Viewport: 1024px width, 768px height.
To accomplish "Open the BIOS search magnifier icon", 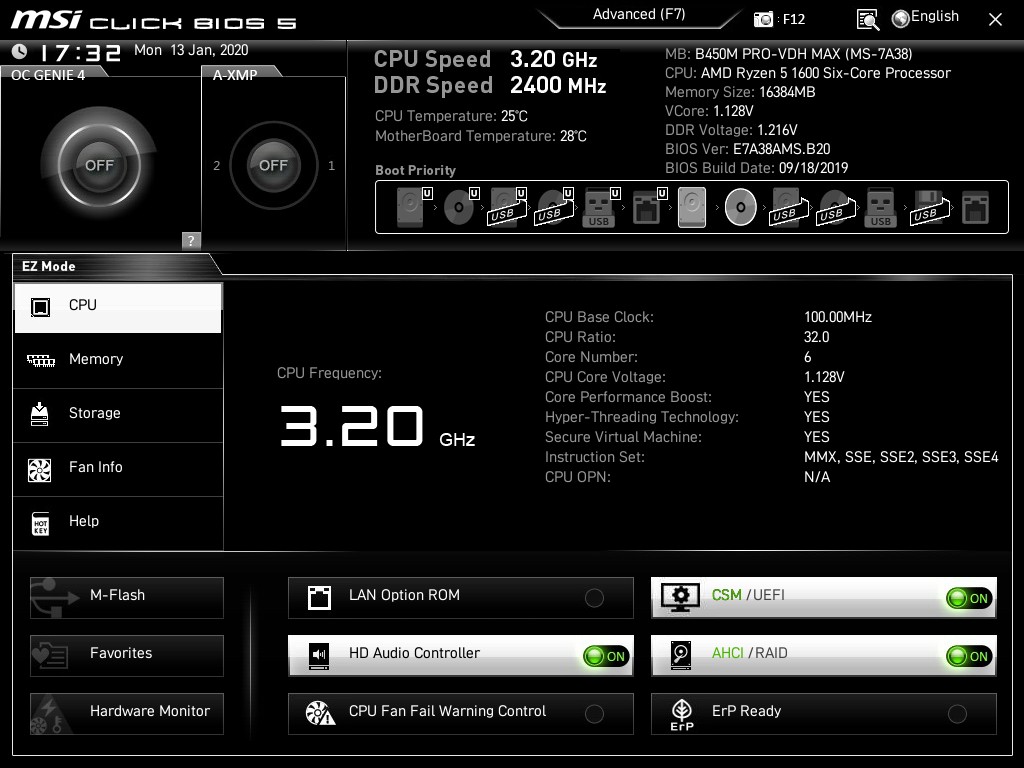I will click(867, 20).
